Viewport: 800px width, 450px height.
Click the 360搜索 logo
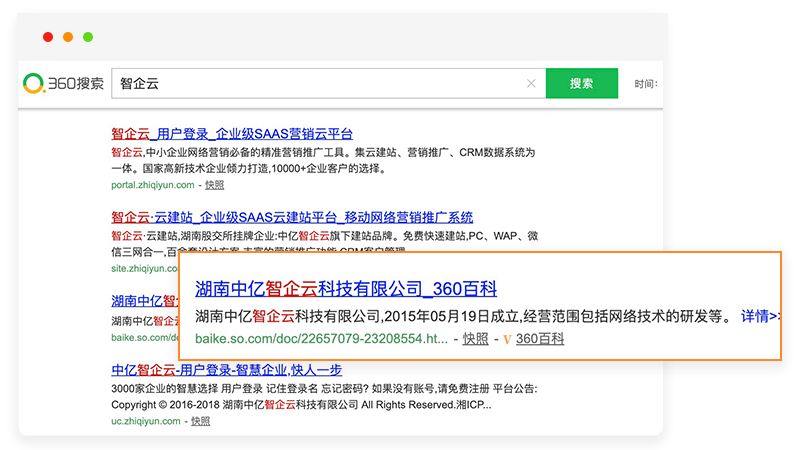(x=63, y=83)
